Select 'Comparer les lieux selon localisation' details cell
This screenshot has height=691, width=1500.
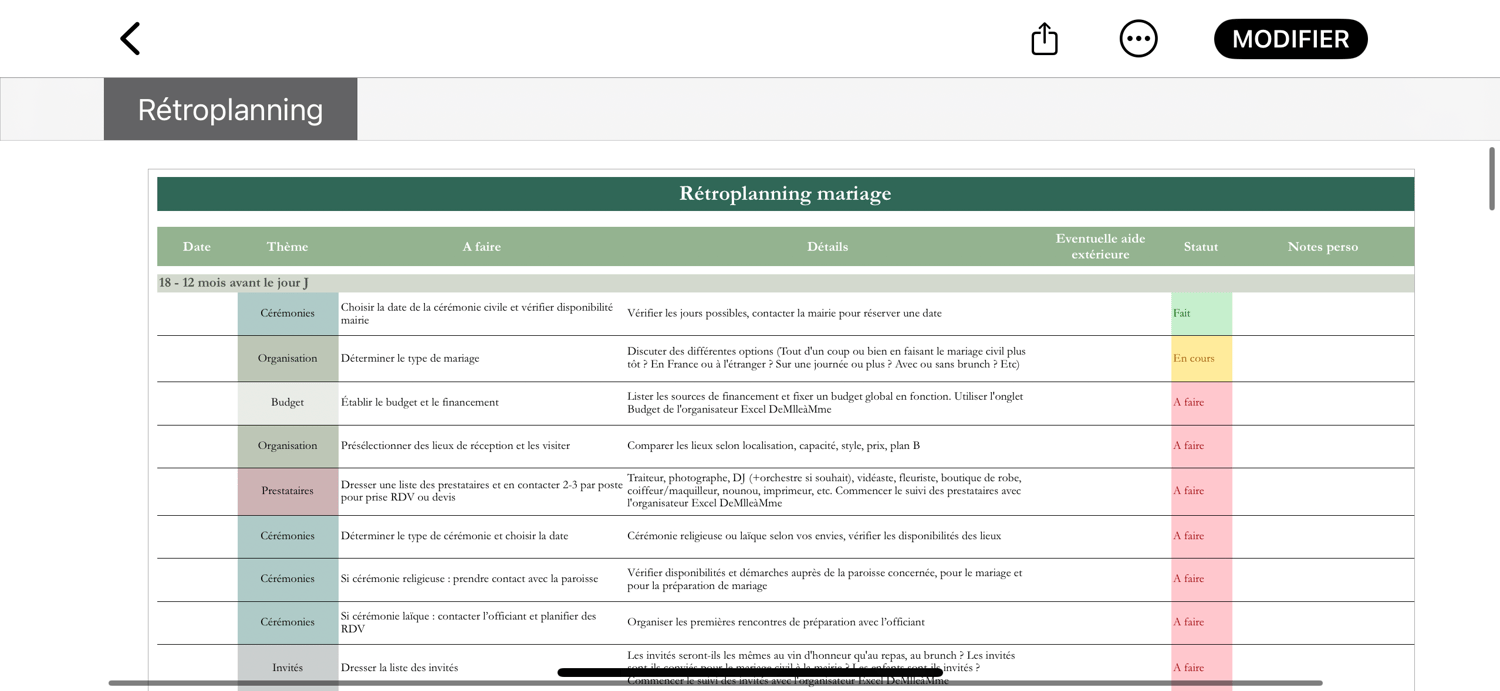click(x=827, y=446)
